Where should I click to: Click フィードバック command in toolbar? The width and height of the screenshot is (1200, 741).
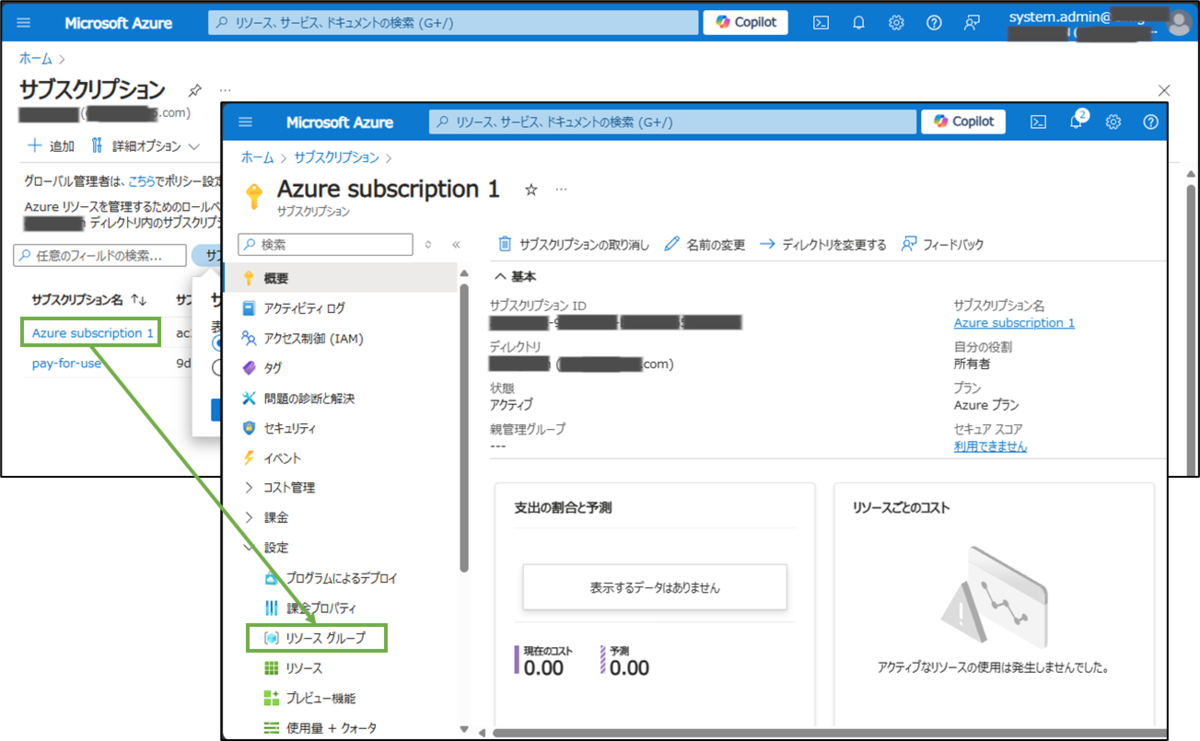943,244
